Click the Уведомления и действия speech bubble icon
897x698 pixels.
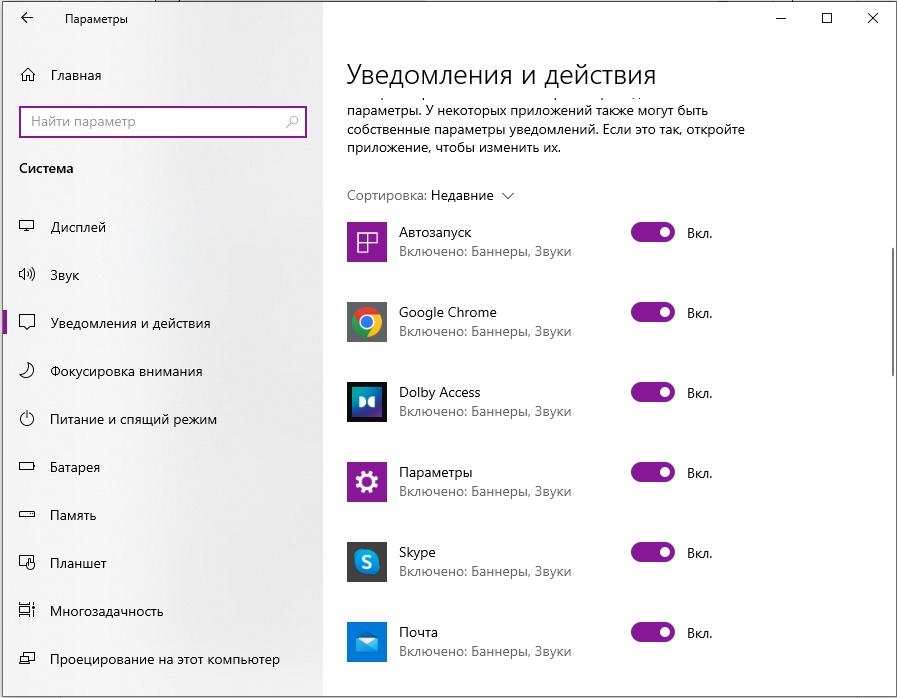(27, 322)
